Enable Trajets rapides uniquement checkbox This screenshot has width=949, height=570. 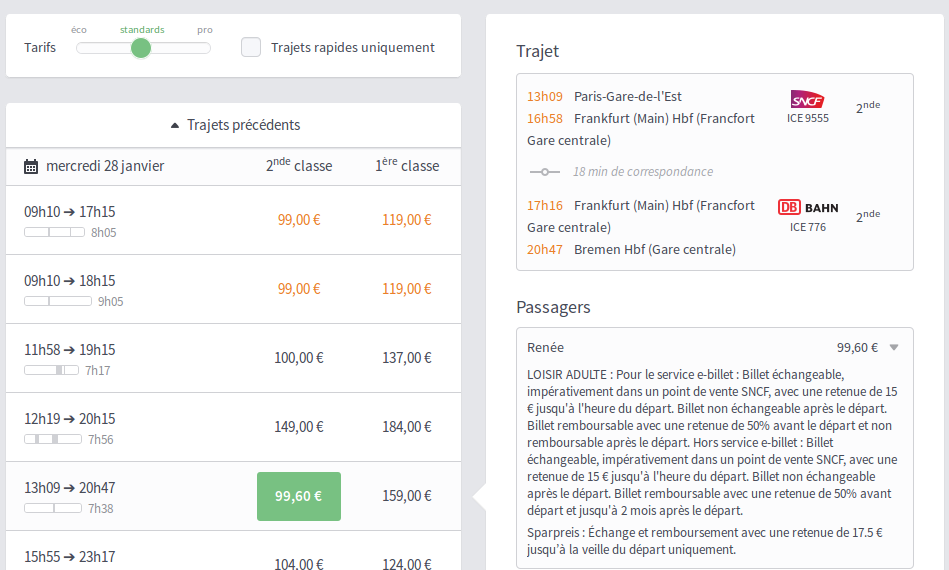click(251, 47)
